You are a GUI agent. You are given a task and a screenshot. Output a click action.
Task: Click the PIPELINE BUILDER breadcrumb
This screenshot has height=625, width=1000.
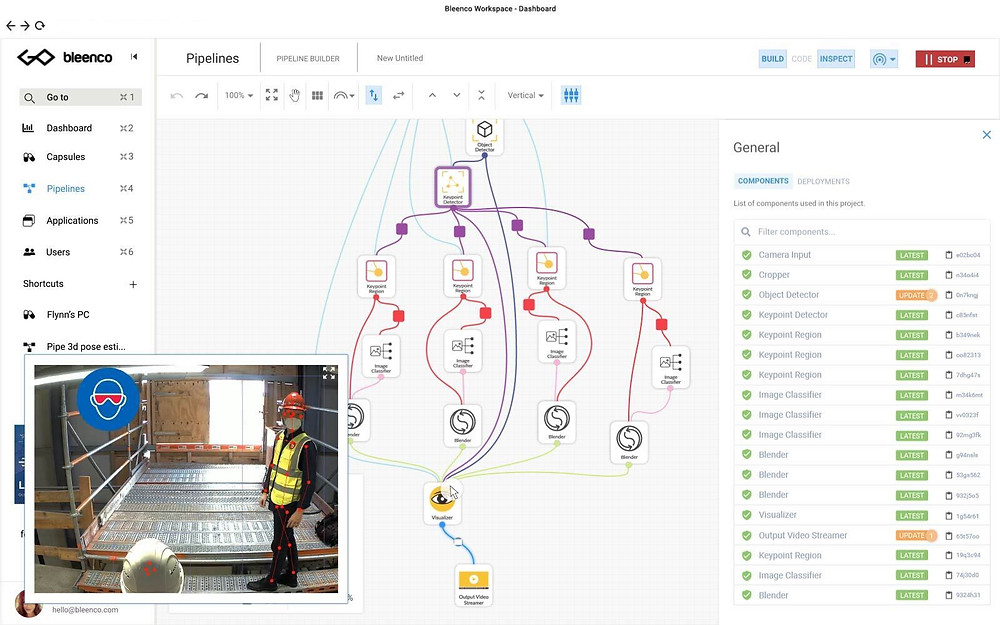[308, 59]
